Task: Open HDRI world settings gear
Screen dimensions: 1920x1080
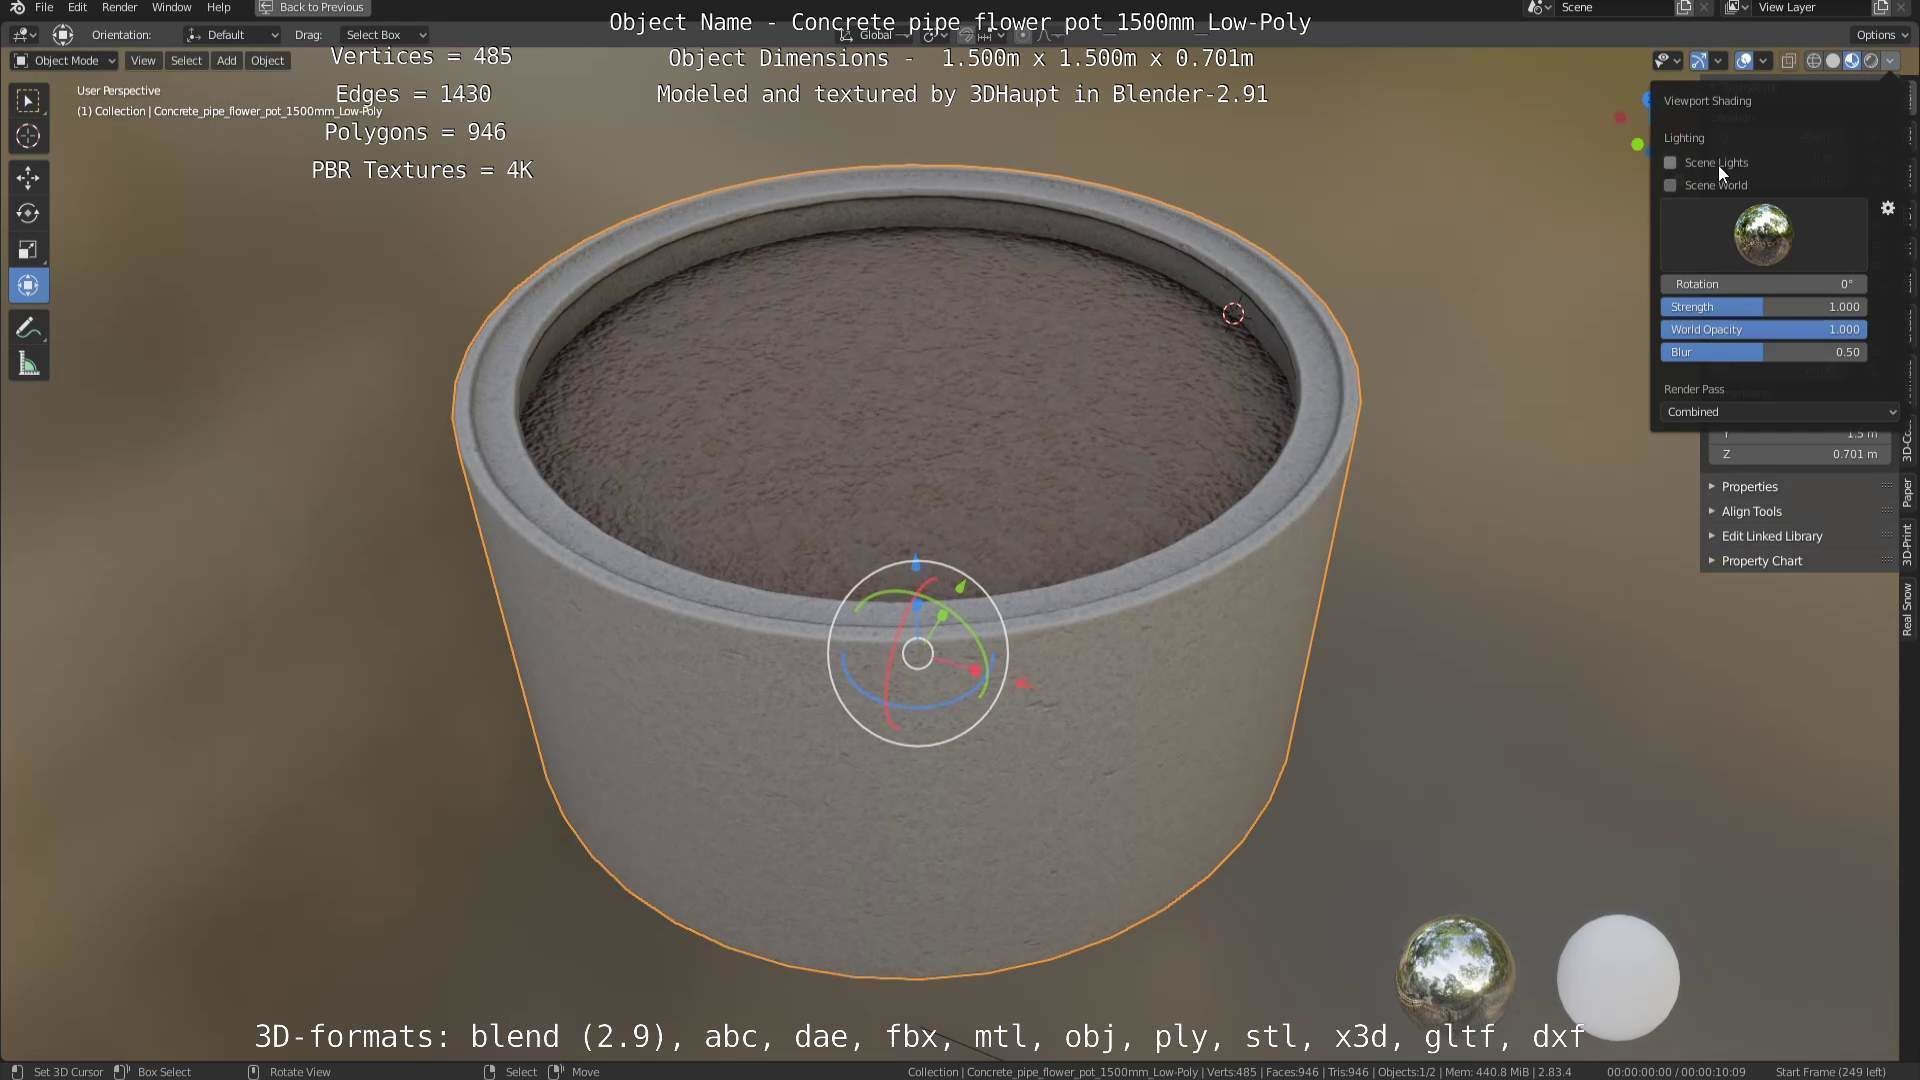Action: (1887, 209)
